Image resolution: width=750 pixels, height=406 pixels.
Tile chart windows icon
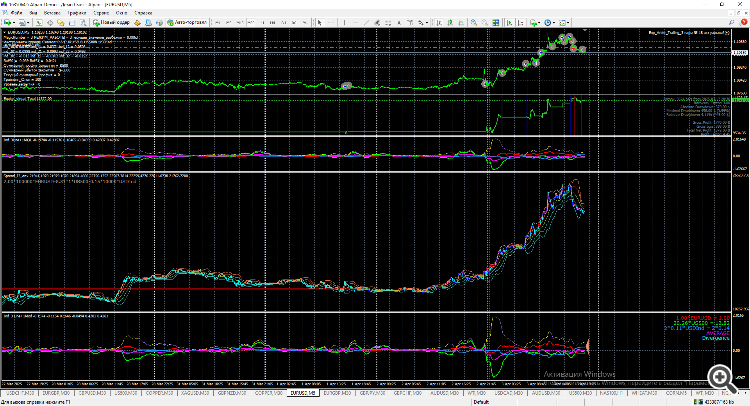coord(496,22)
